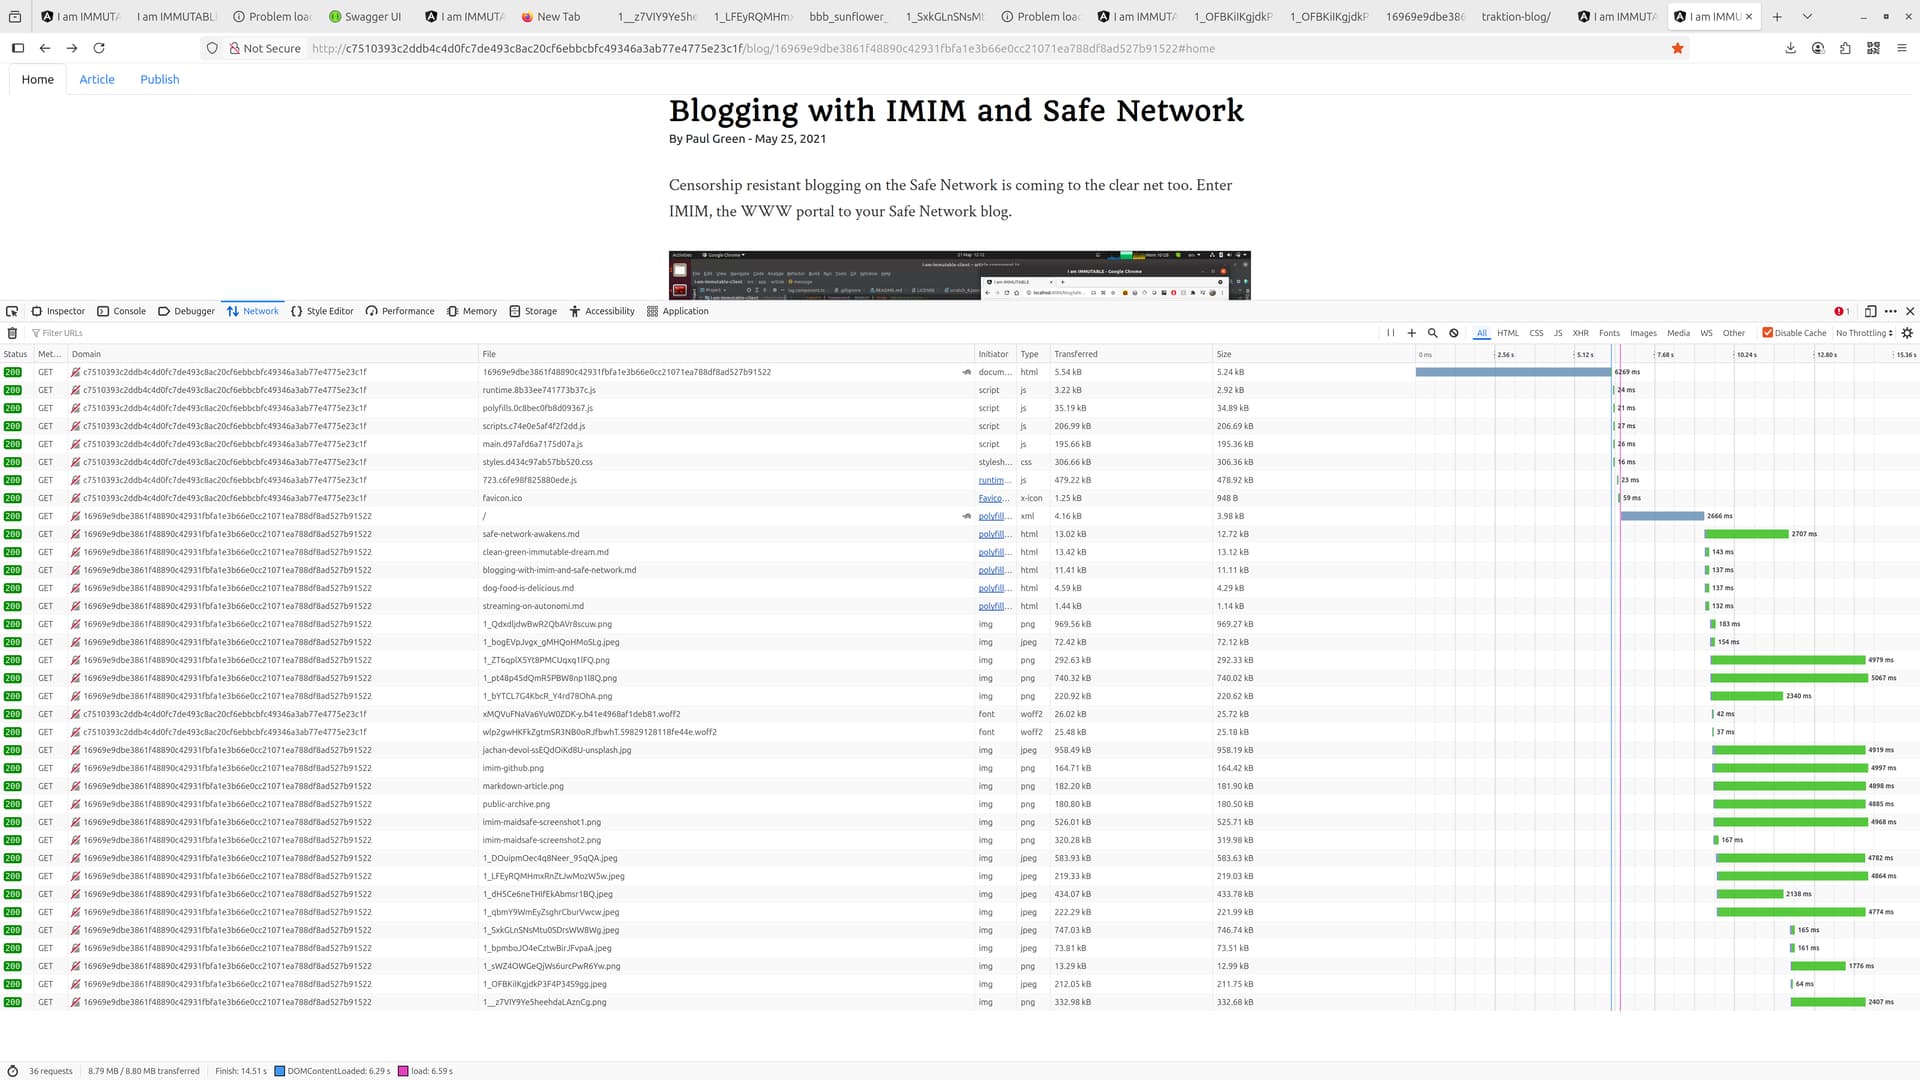The width and height of the screenshot is (1920, 1080).
Task: Open network settings gear menu
Action: (x=1907, y=333)
